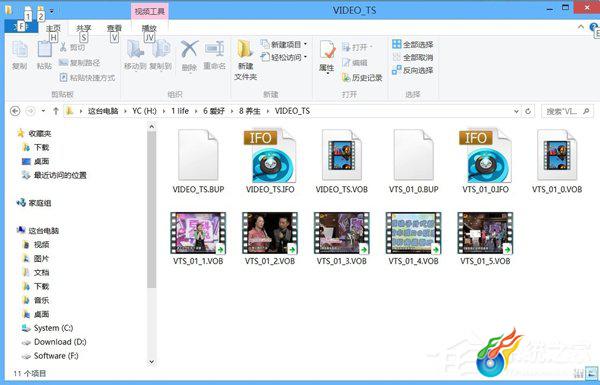Image resolution: width=600 pixels, height=385 pixels.
Task: Open System (C:) in navigation pane
Action: (53, 328)
